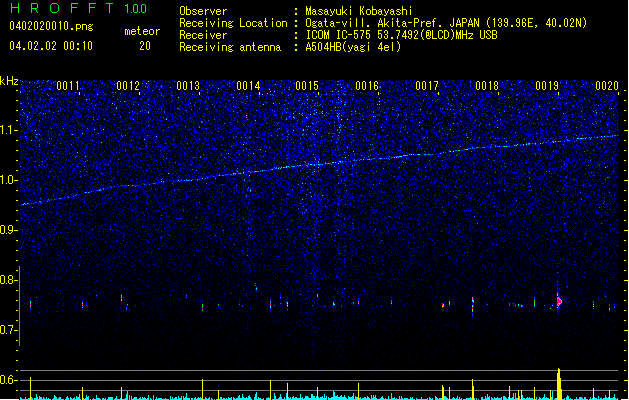Select the Ogata-vill. Akita-Pref. JAPAN location text
Screen dimensions: 629x400
[446, 23]
